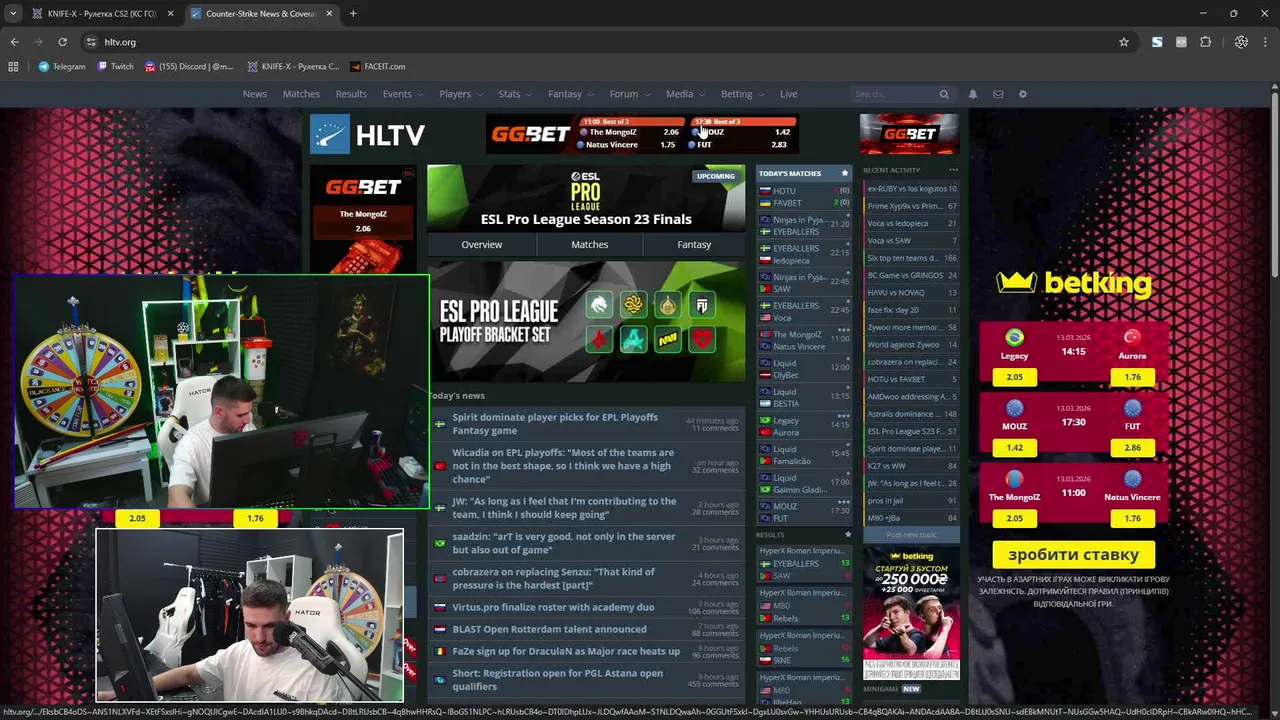This screenshot has height=720, width=1280.
Task: Close the Counter-Strike News browser tab
Action: pyautogui.click(x=329, y=14)
